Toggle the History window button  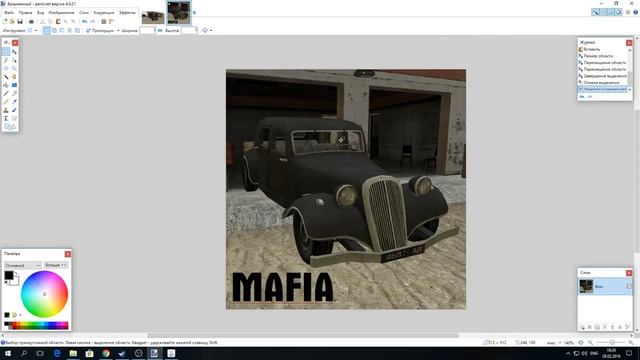point(603,12)
